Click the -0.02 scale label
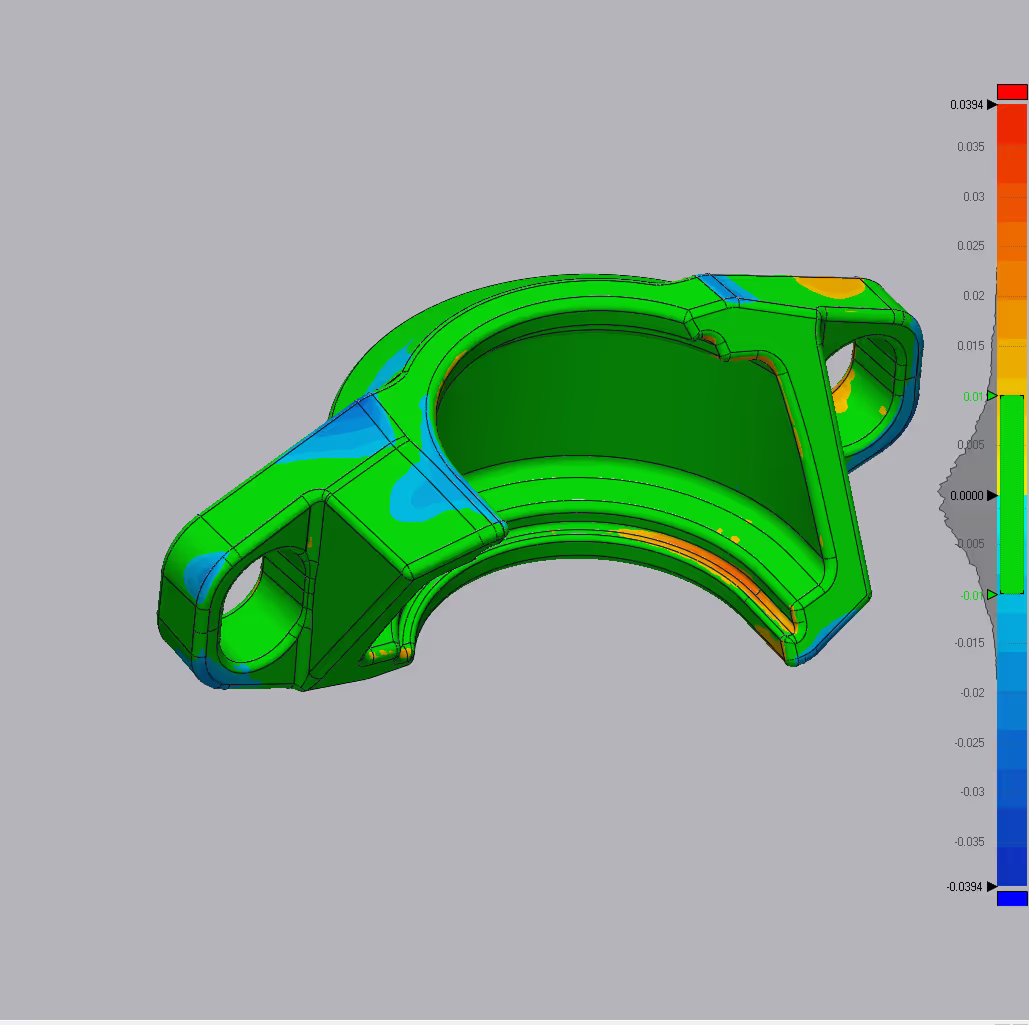 tap(972, 692)
